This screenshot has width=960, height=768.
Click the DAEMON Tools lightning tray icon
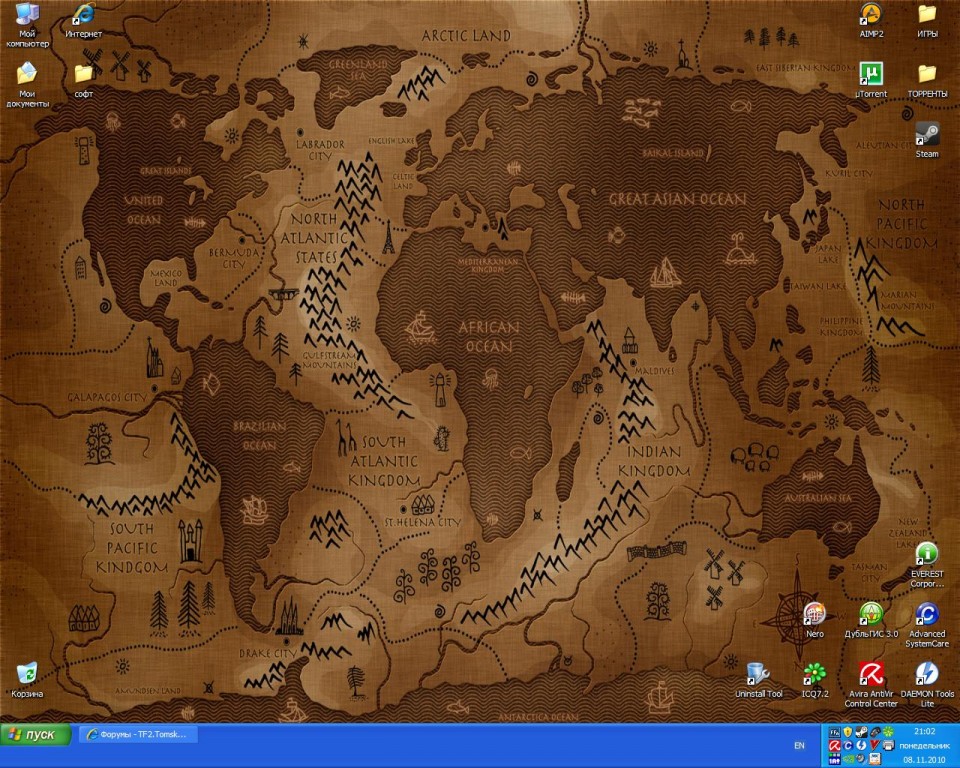(x=861, y=745)
